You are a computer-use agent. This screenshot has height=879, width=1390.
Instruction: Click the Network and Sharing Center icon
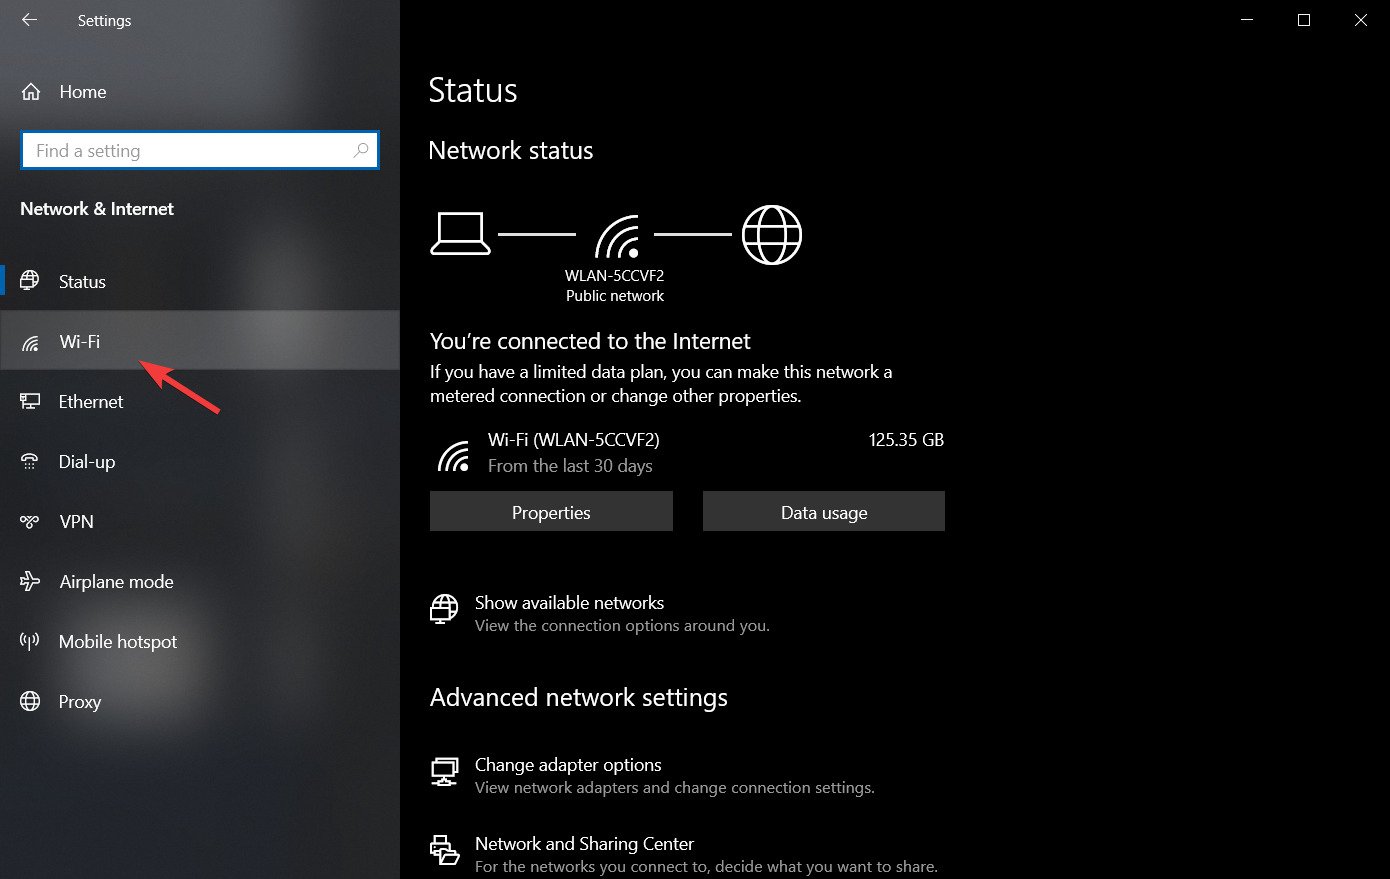444,850
